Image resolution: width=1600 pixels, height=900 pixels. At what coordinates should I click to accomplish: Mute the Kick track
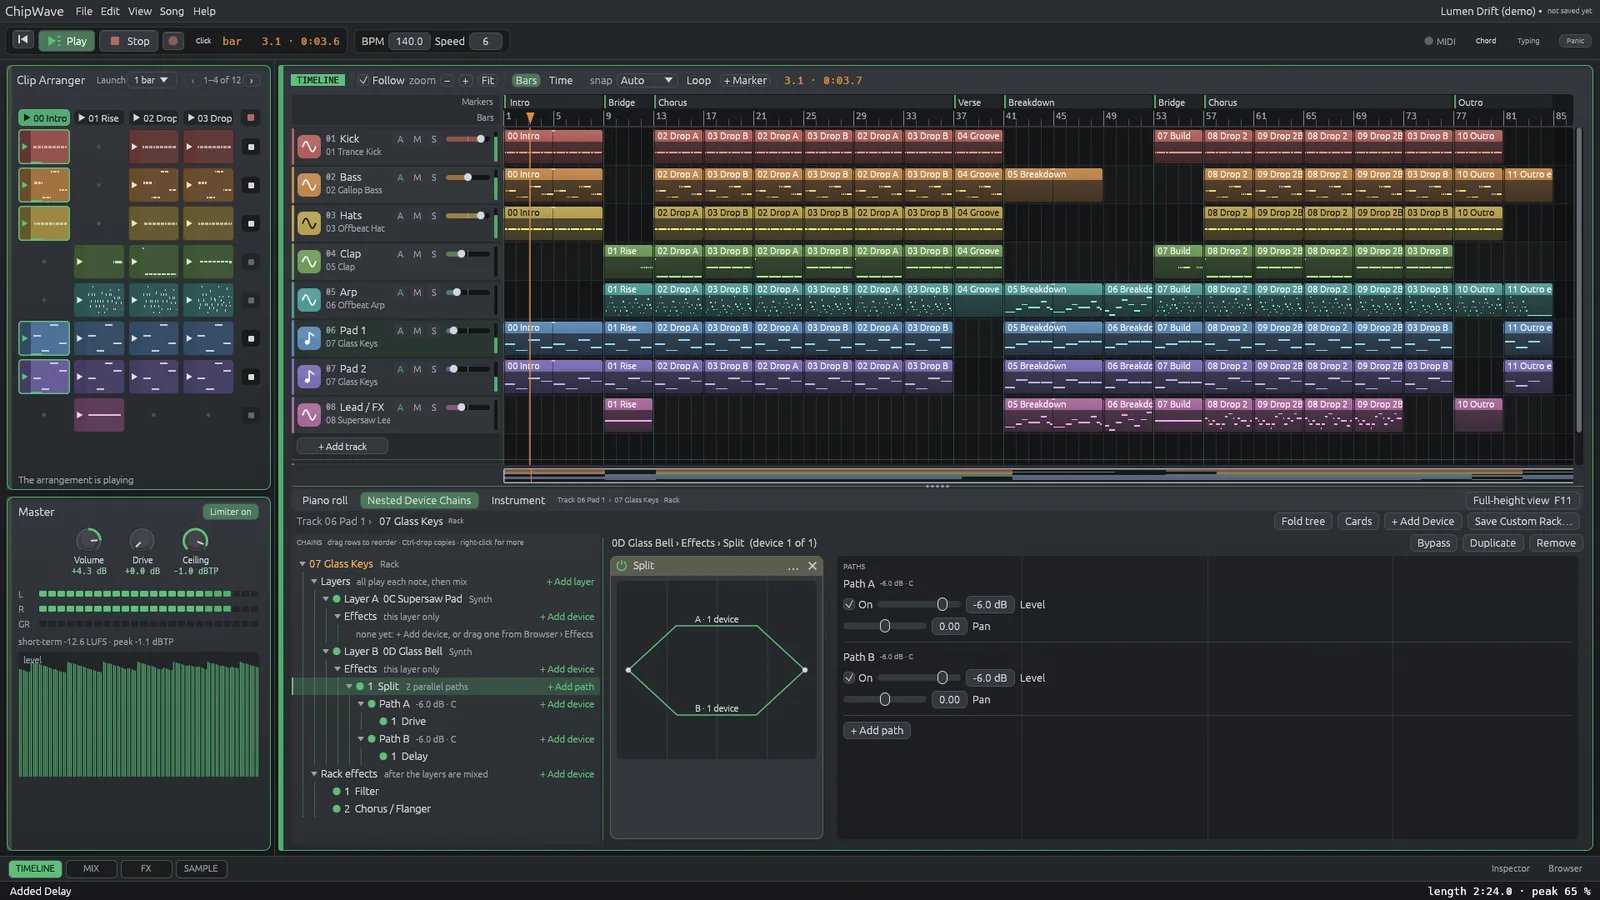(417, 139)
